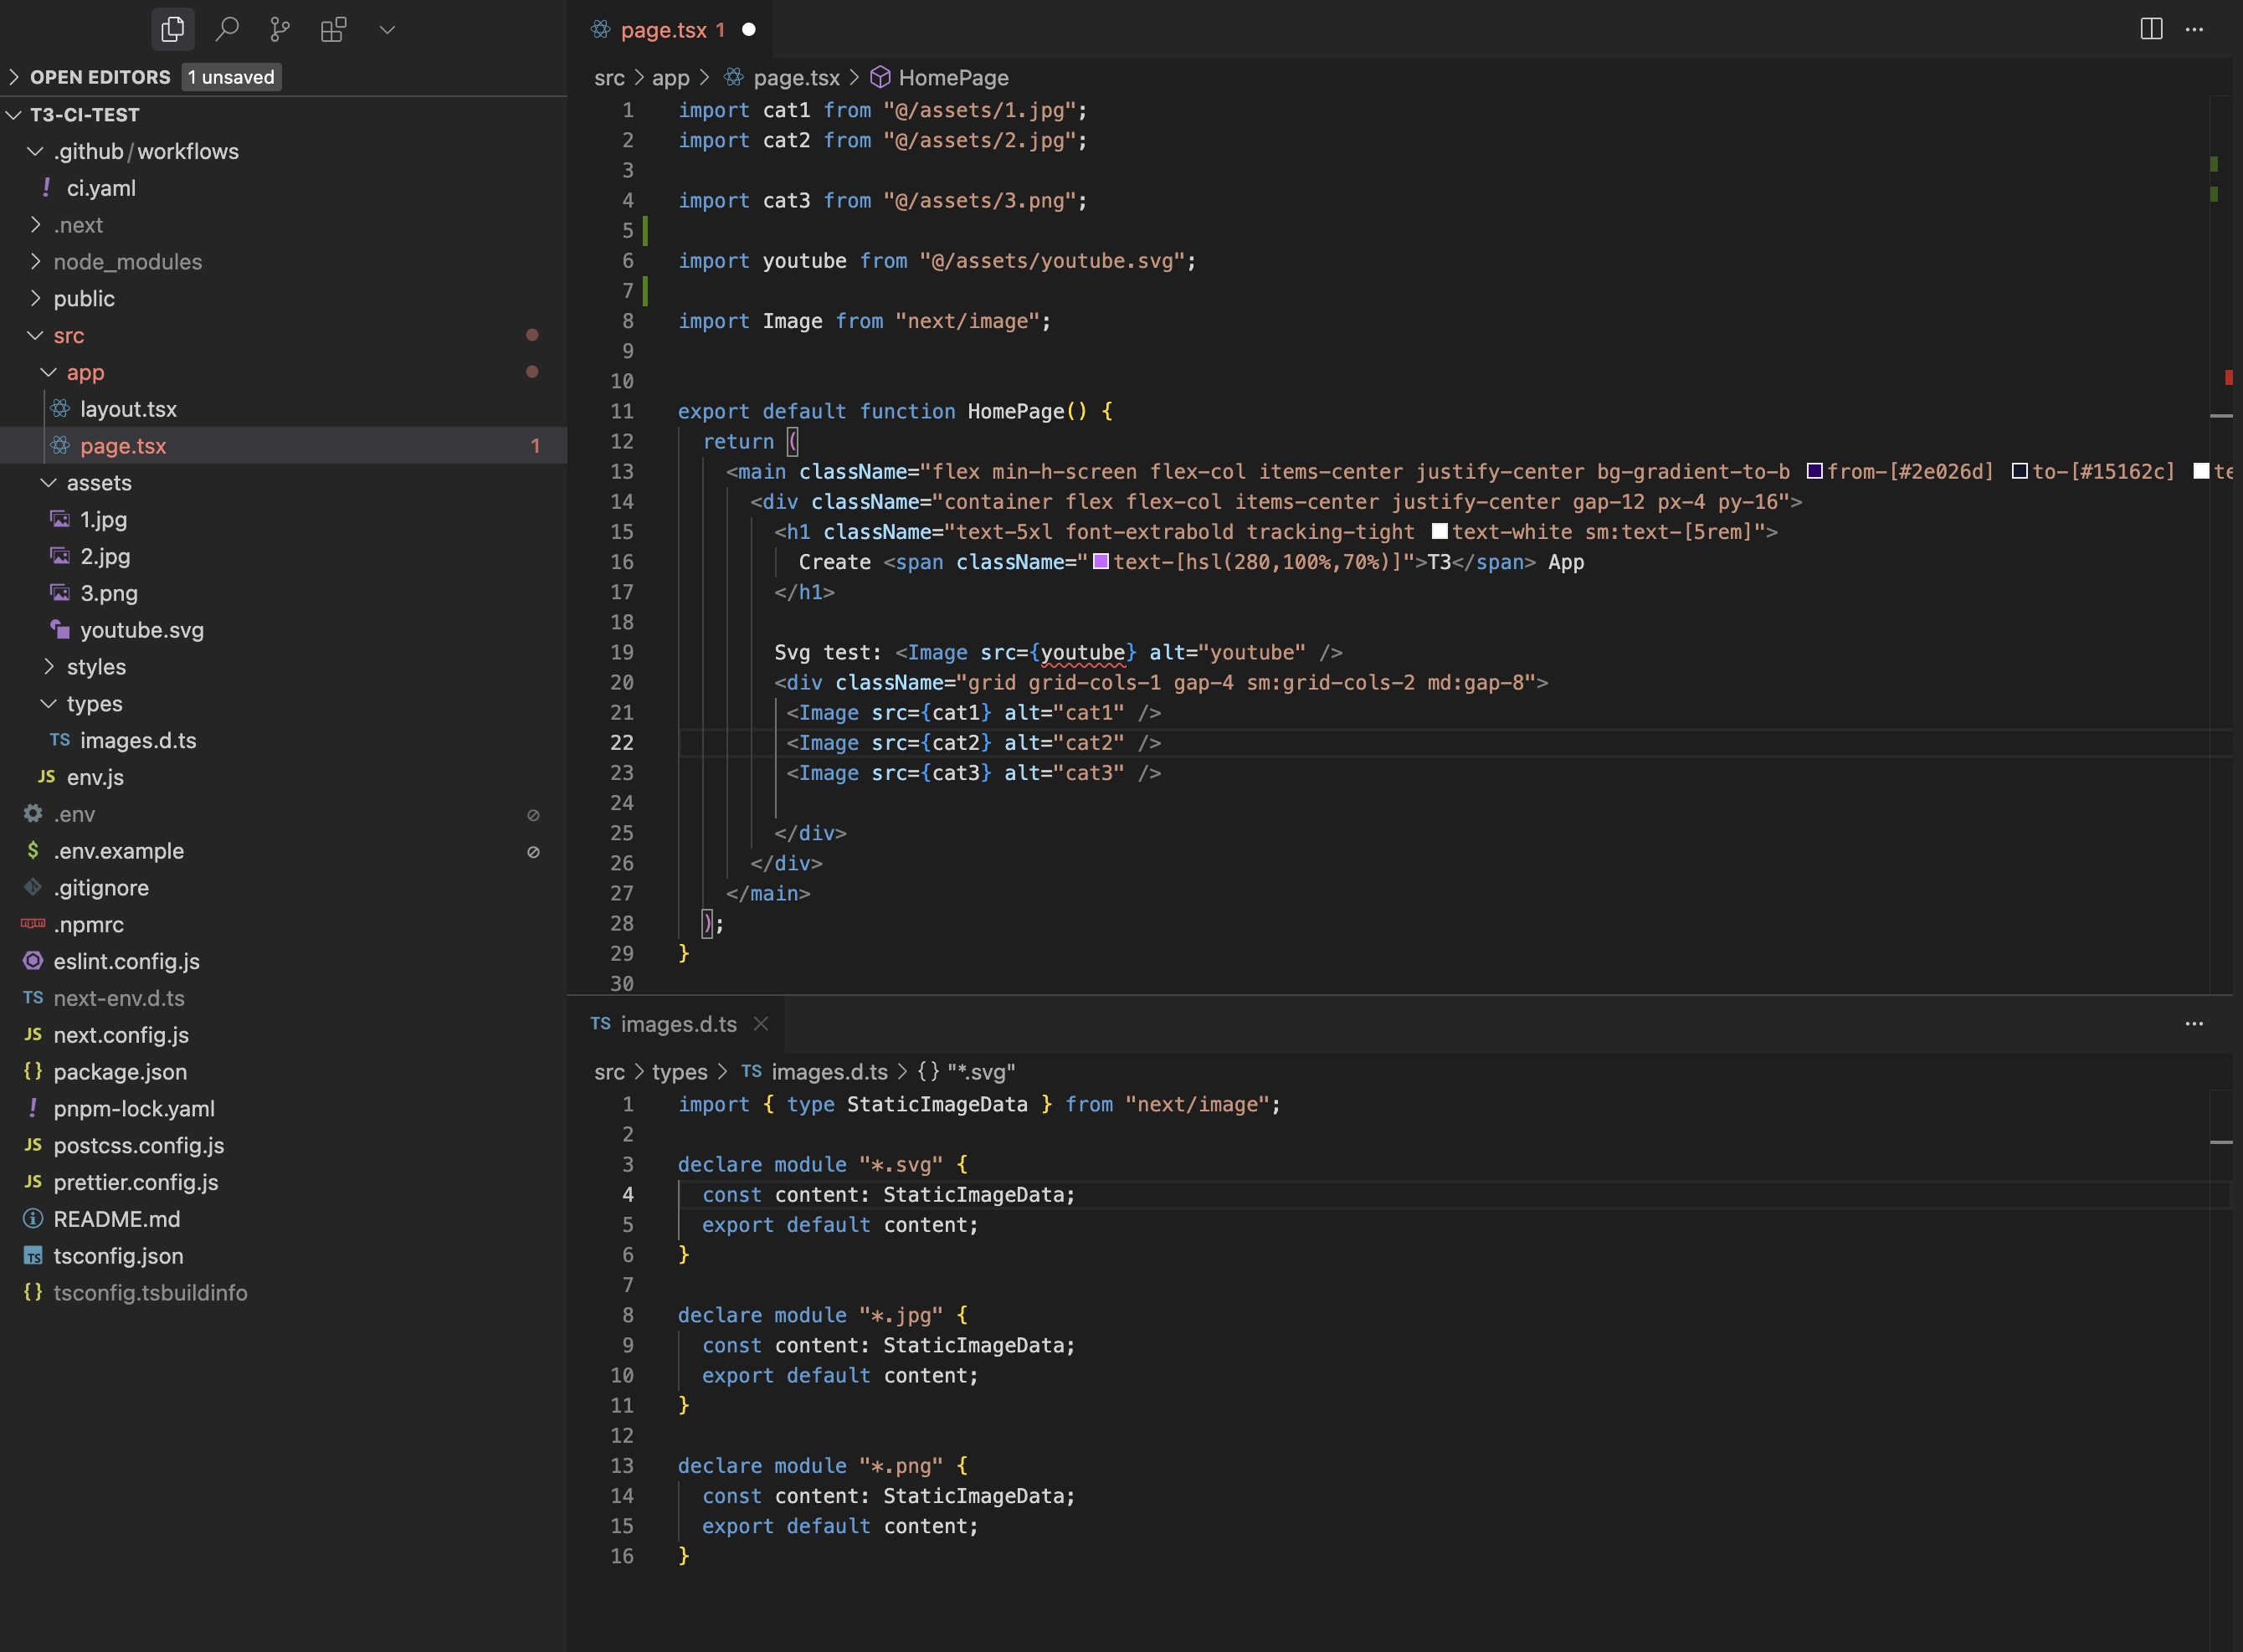Click line number 11 in page.tsx gutter

tap(621, 411)
